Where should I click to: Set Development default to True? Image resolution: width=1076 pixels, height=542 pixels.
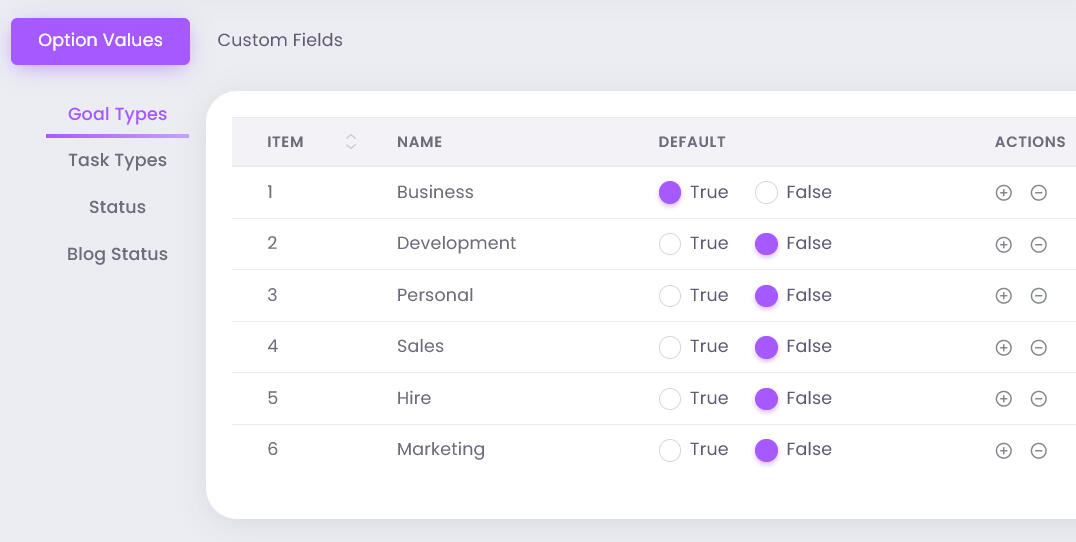(x=670, y=244)
